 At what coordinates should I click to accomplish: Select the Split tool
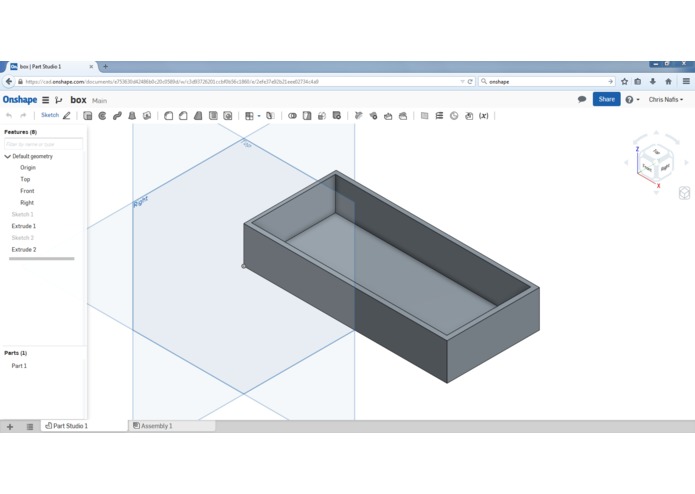pyautogui.click(x=307, y=116)
